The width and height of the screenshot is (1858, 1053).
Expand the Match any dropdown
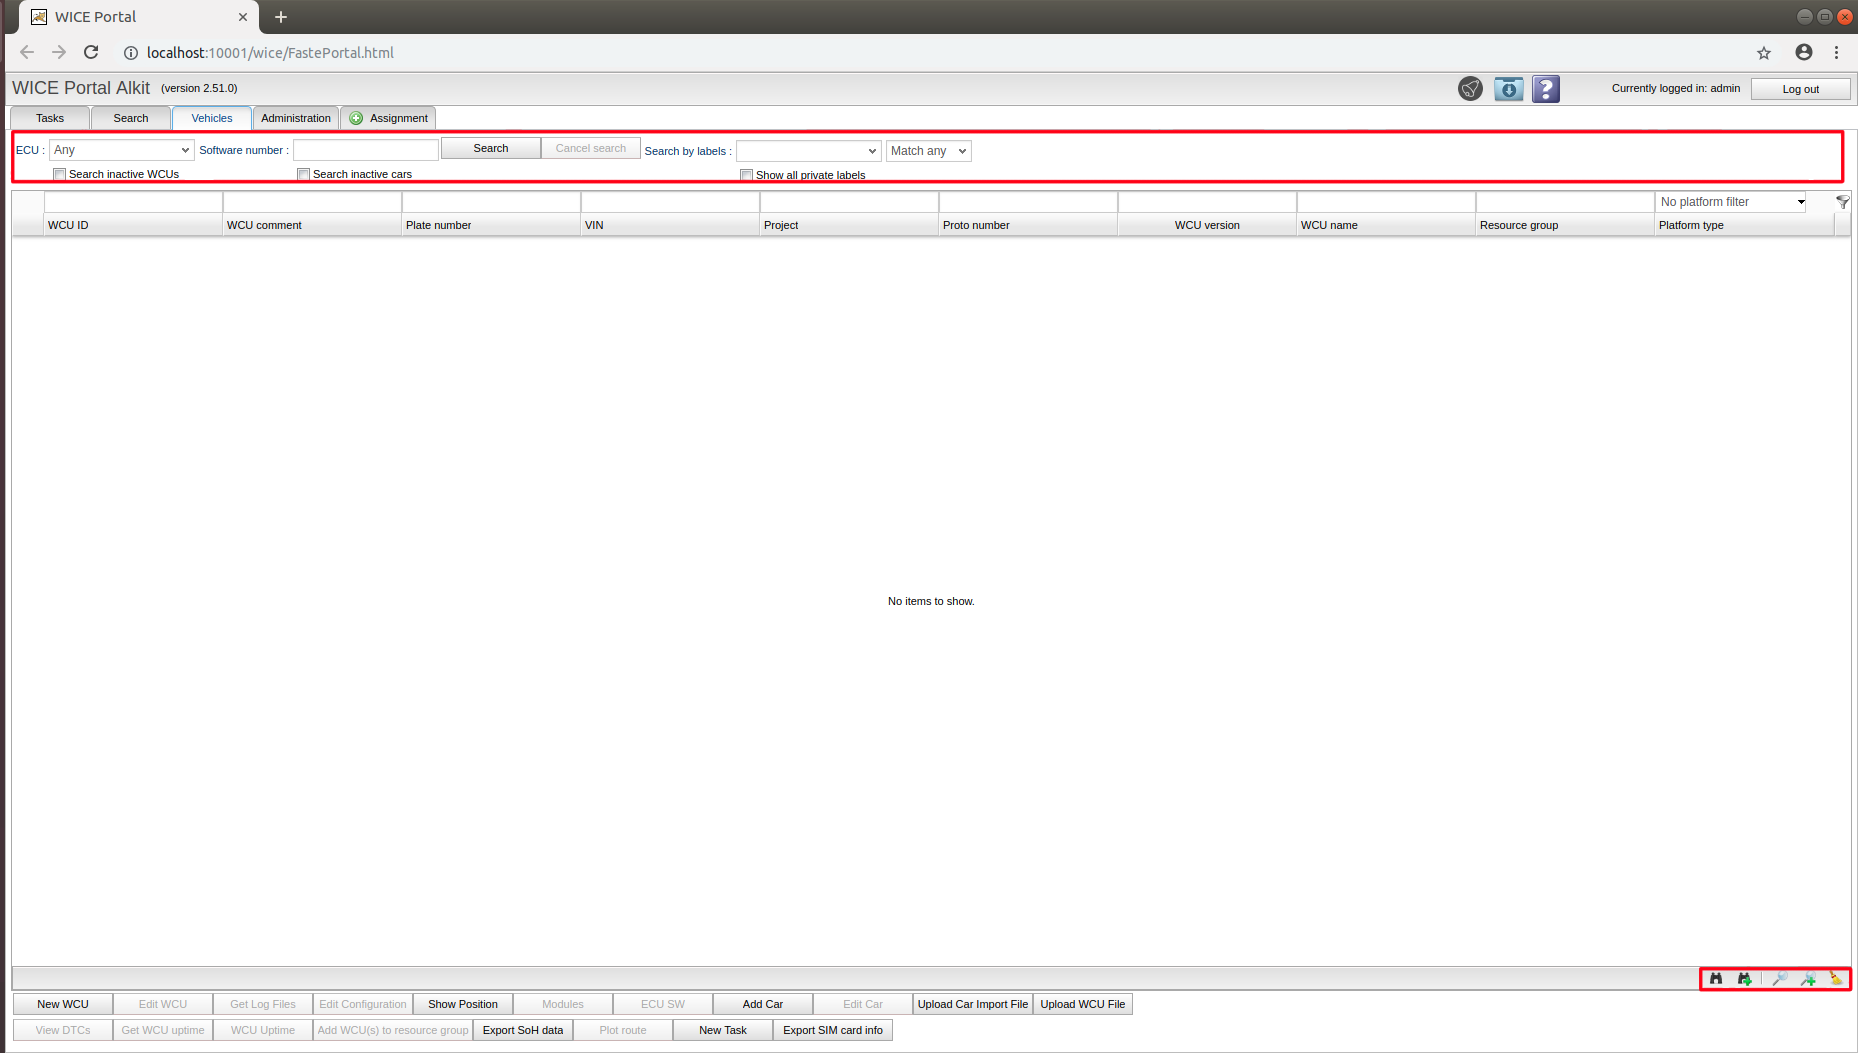pyautogui.click(x=928, y=151)
